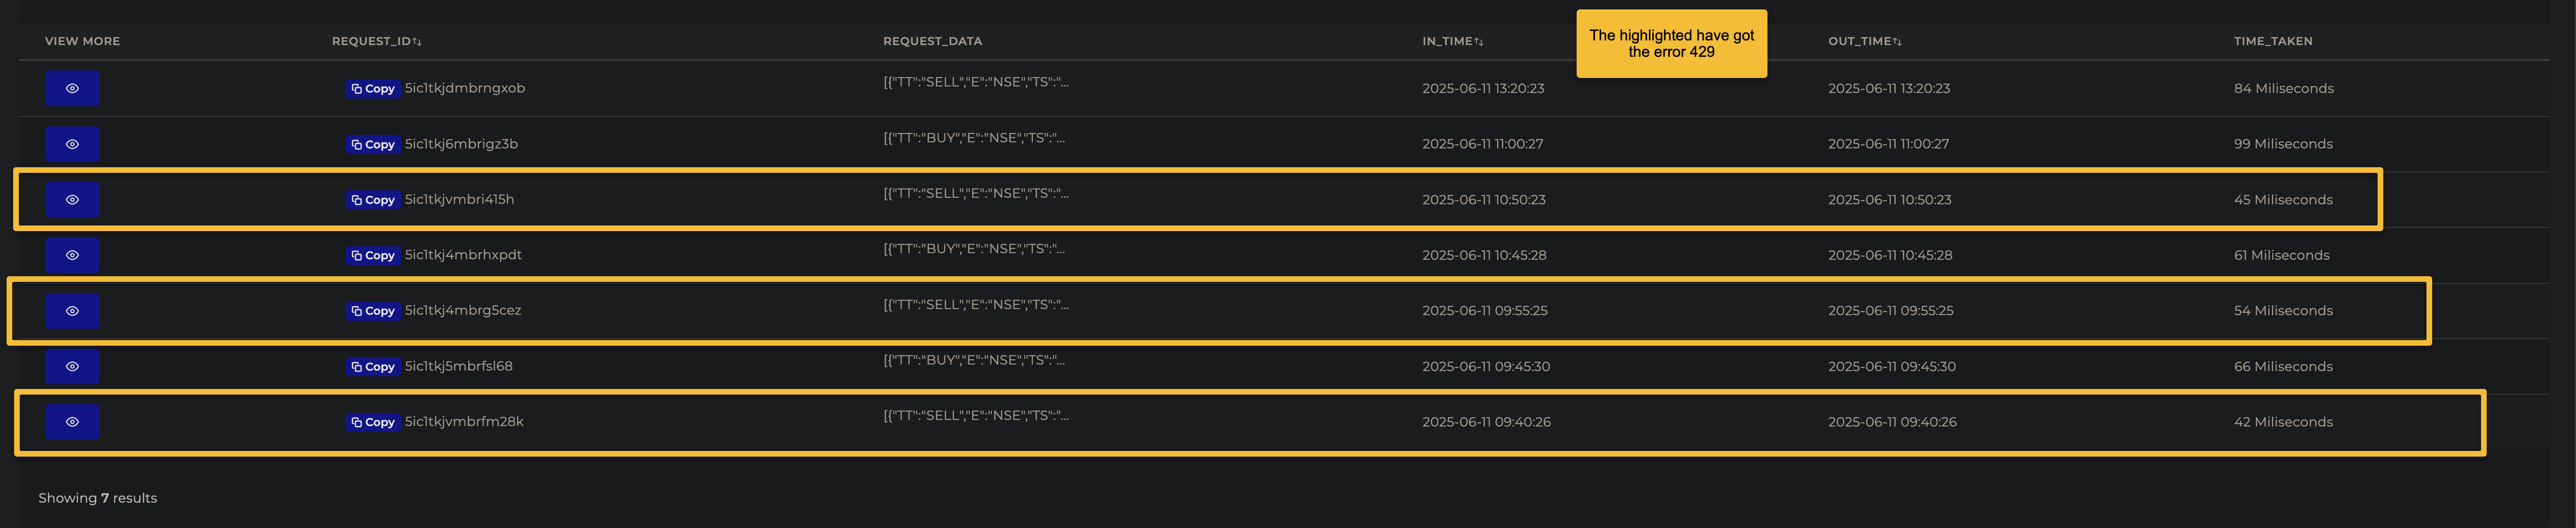Click the VIEW MORE column header

[x=82, y=41]
